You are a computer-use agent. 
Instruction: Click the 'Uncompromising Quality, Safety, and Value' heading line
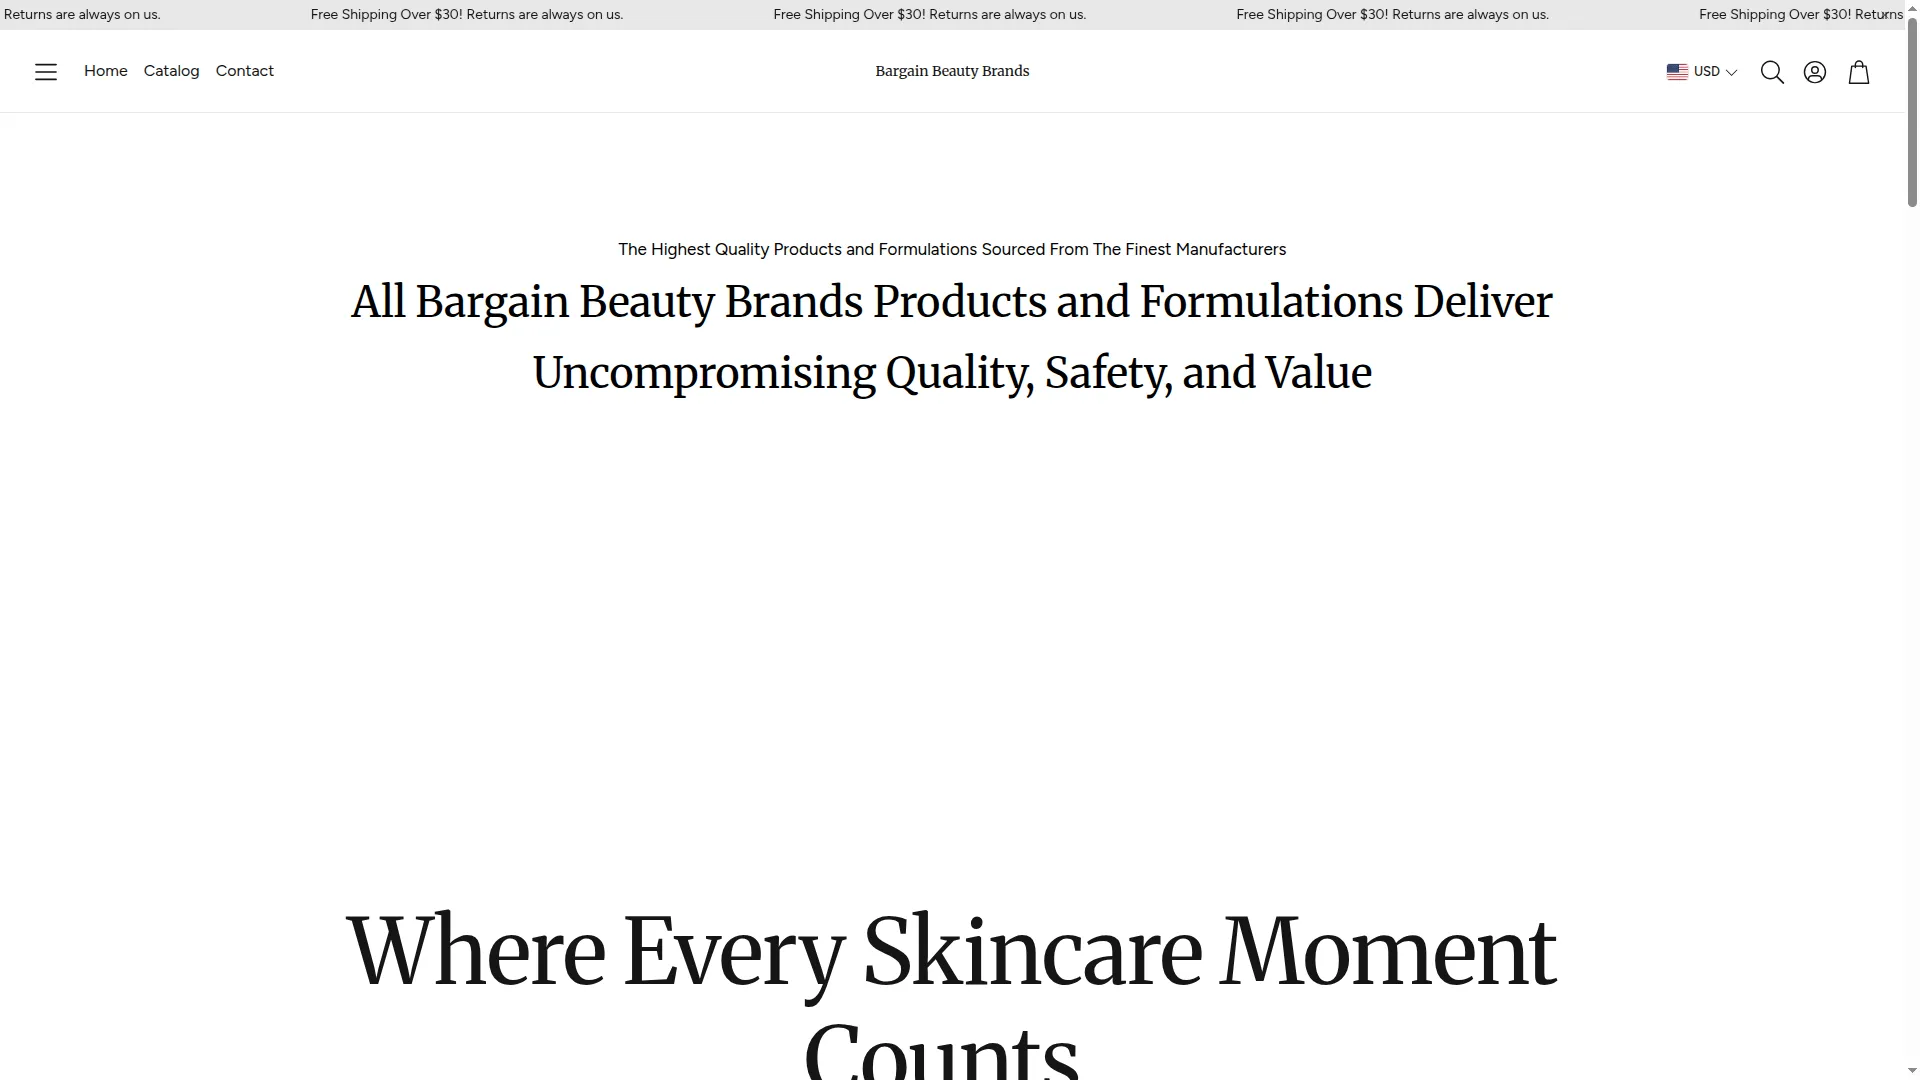tap(952, 373)
